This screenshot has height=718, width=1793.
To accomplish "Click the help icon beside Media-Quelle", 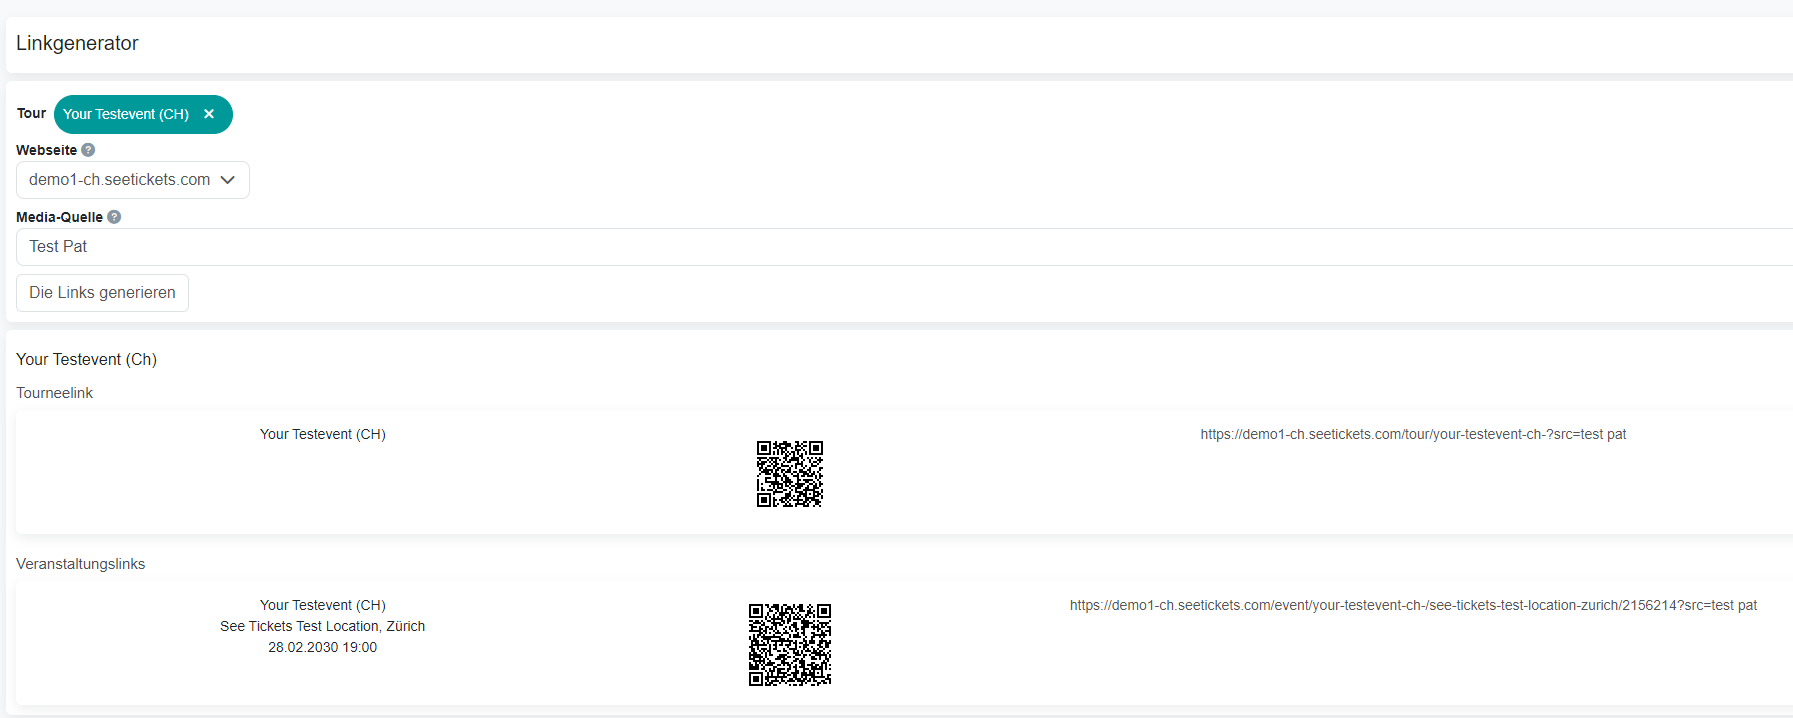I will click(x=114, y=217).
